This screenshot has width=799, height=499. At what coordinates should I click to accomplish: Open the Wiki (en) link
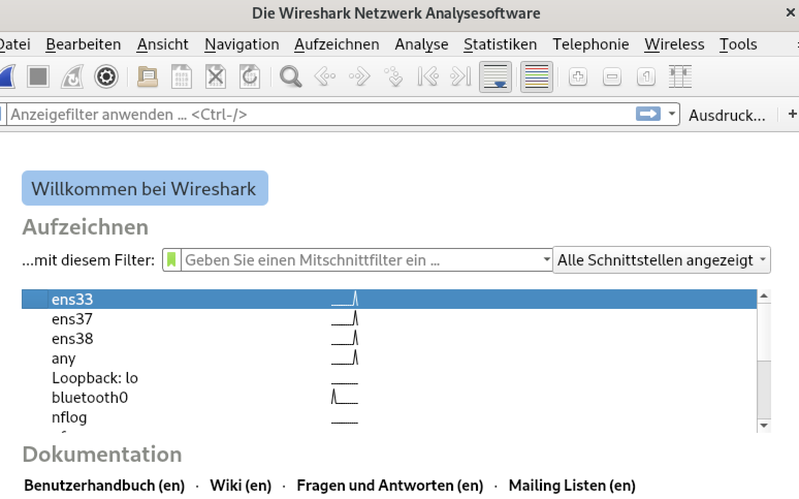241,485
